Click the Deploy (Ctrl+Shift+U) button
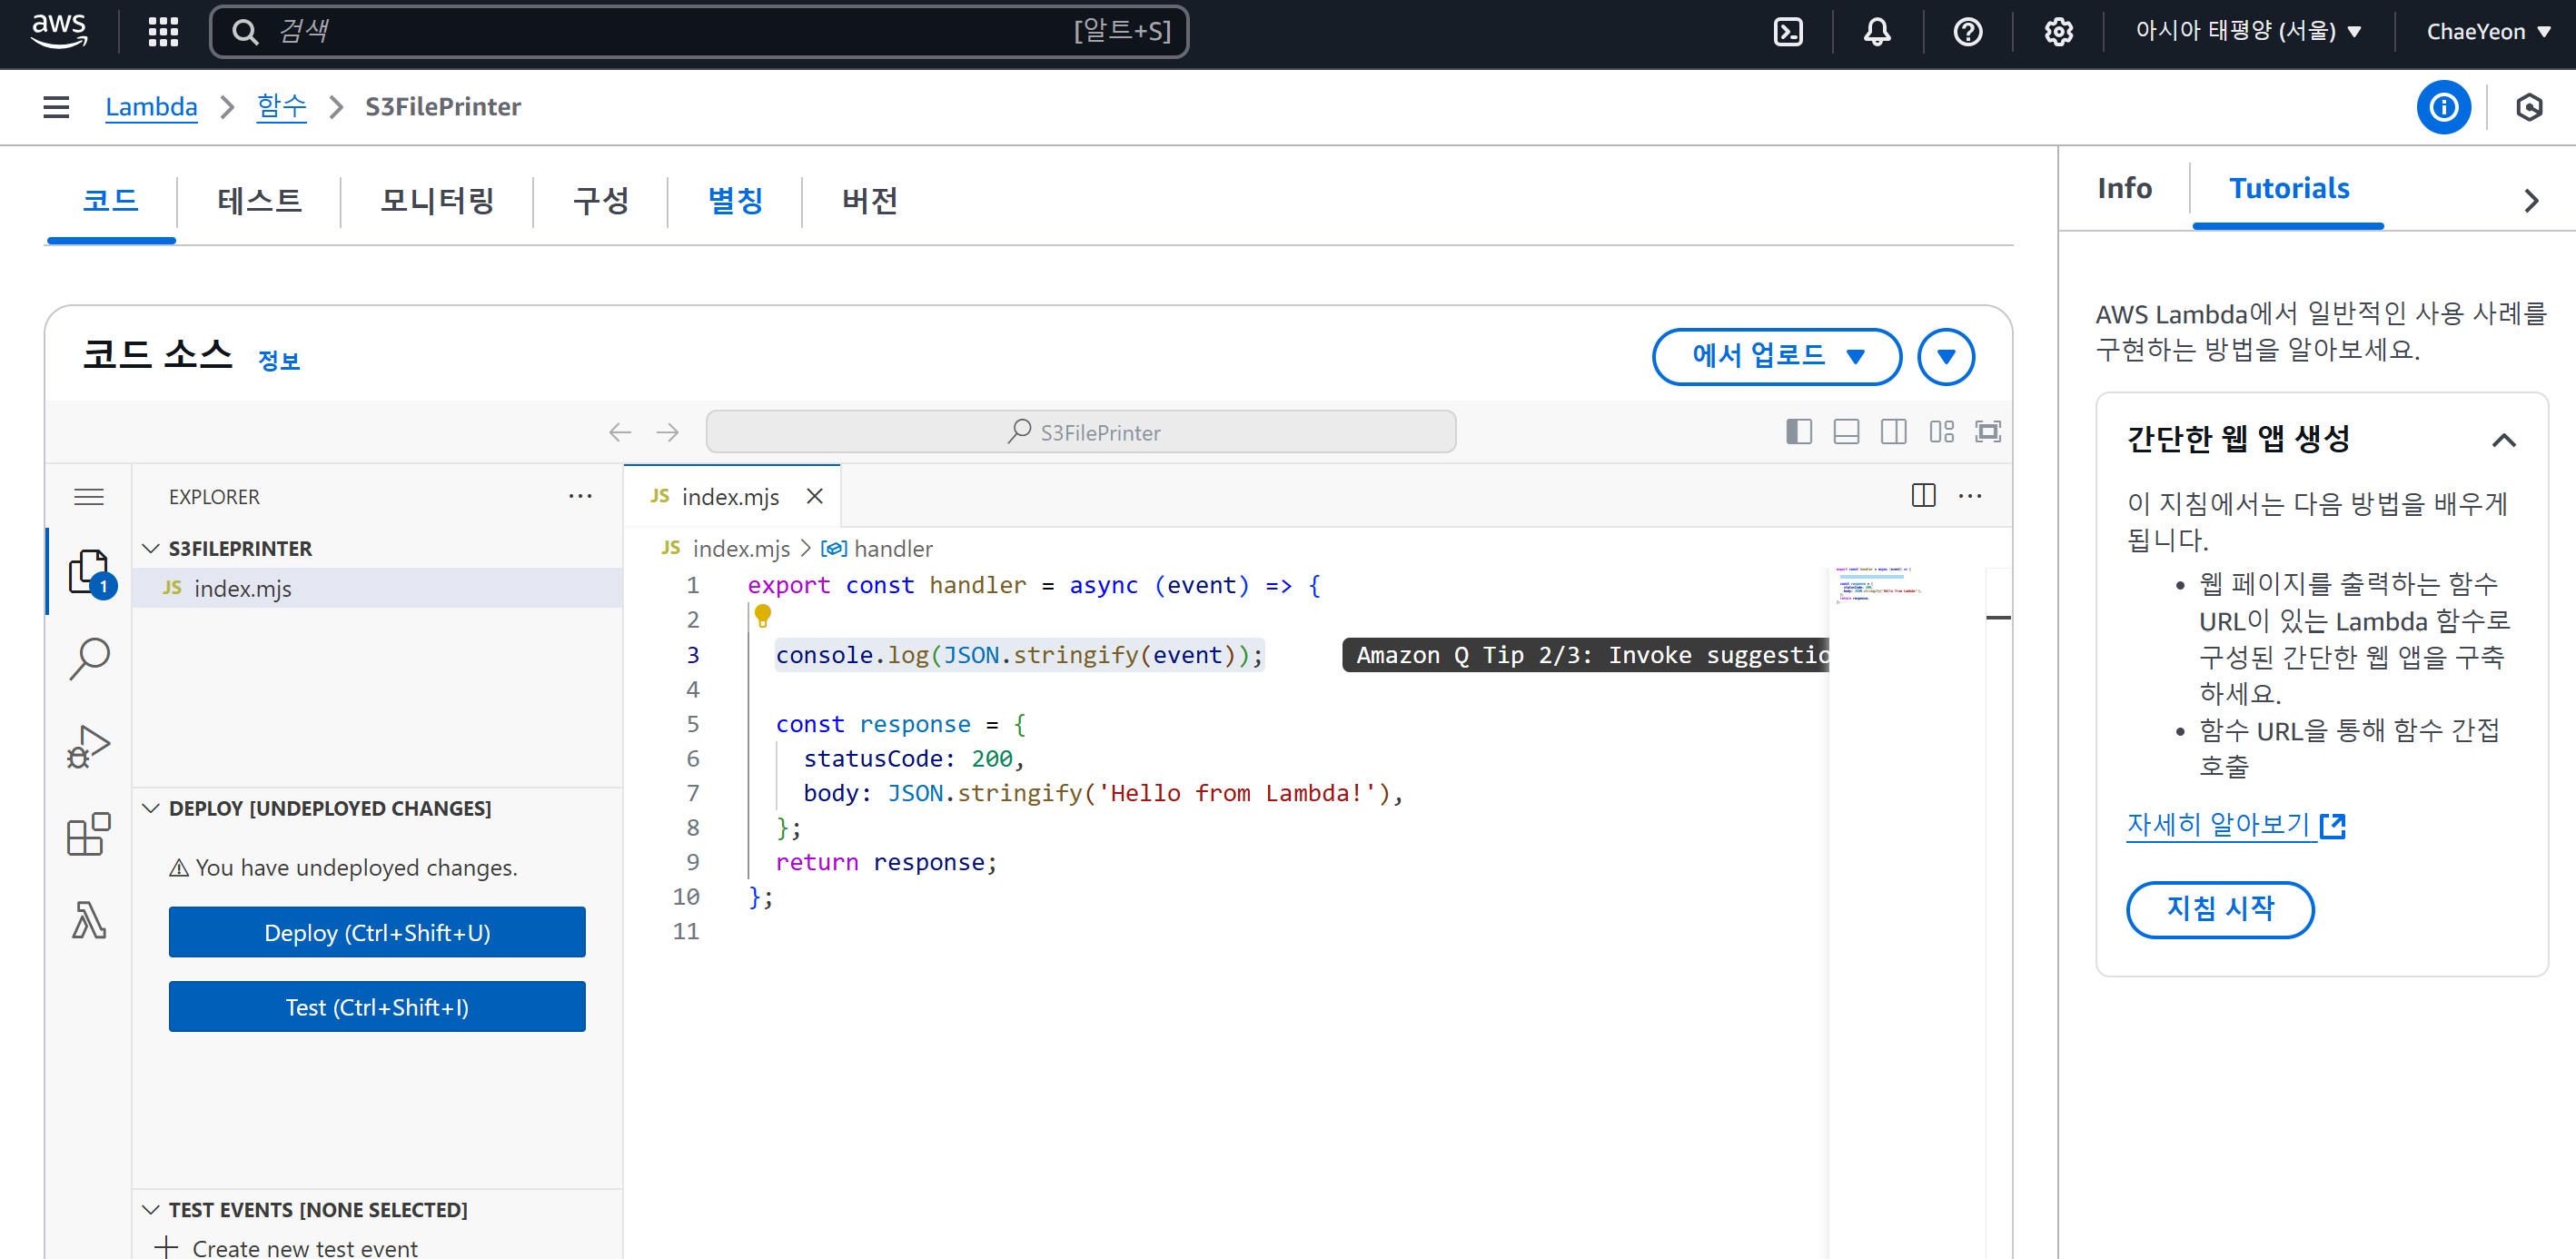The width and height of the screenshot is (2576, 1259). 376,932
